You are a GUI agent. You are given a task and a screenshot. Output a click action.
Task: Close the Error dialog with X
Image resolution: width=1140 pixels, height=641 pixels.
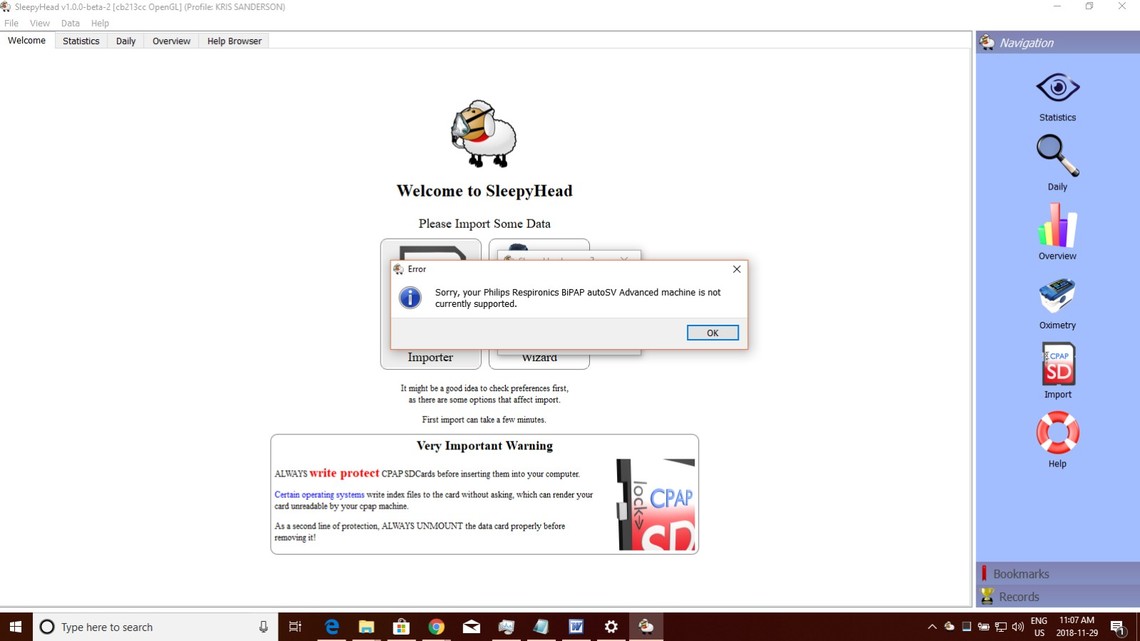click(x=736, y=269)
